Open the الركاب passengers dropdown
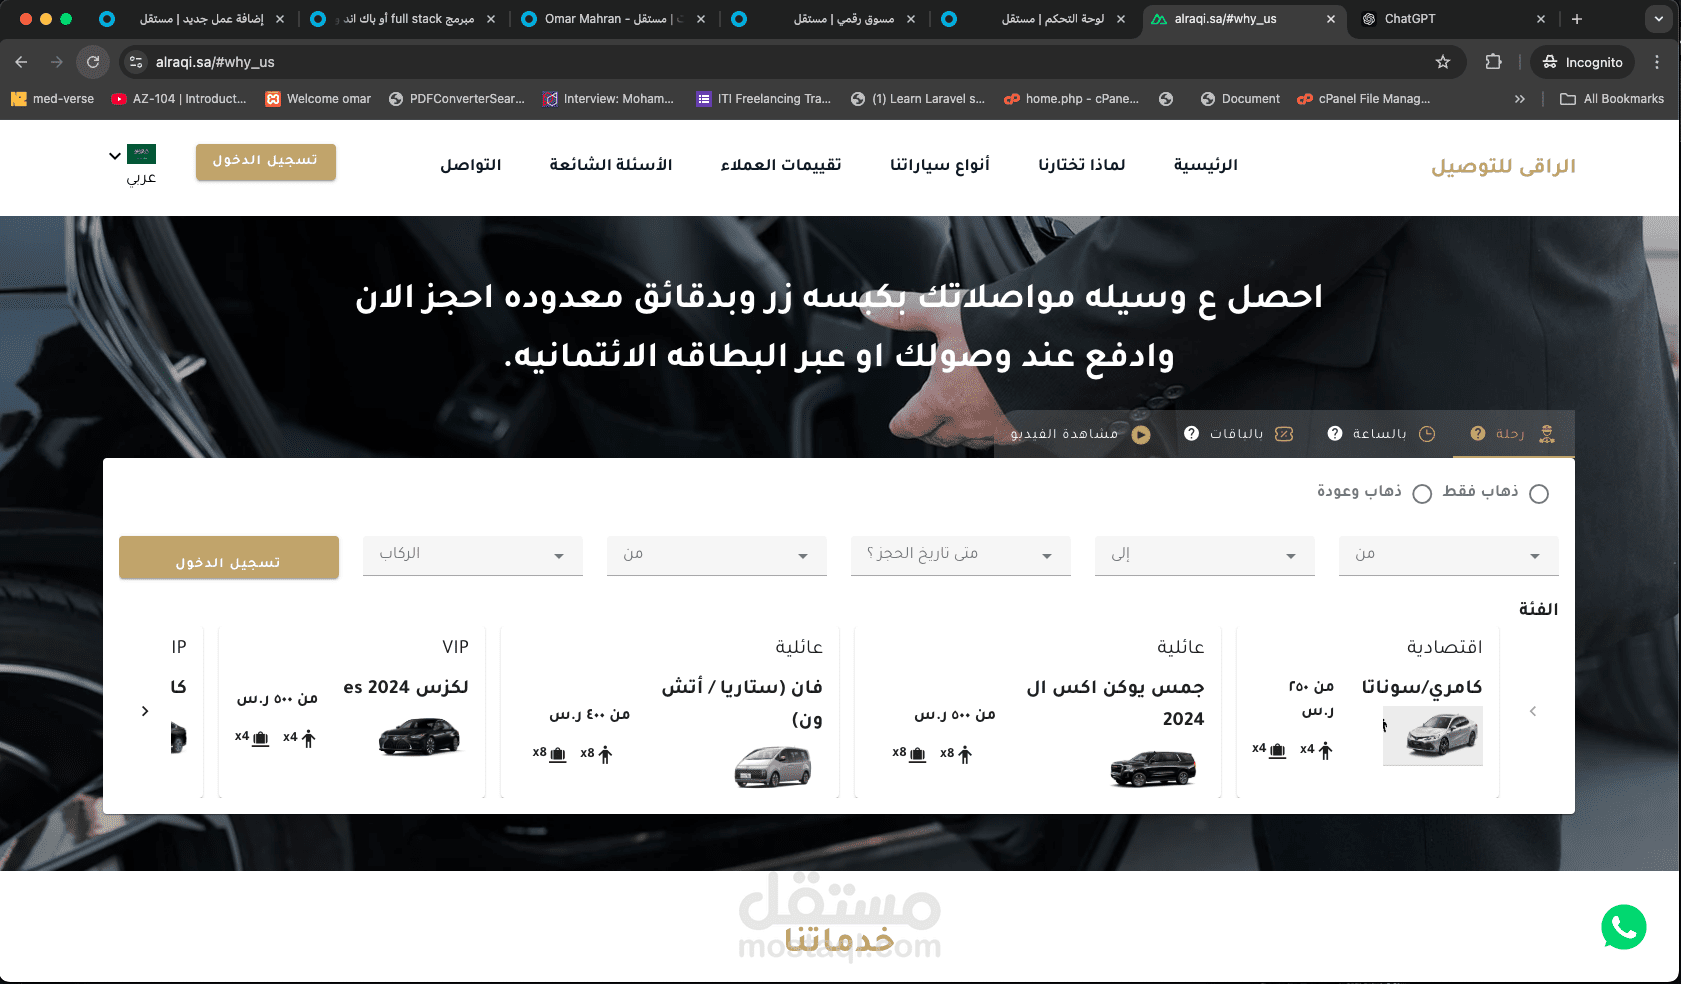The width and height of the screenshot is (1681, 984). [x=472, y=555]
